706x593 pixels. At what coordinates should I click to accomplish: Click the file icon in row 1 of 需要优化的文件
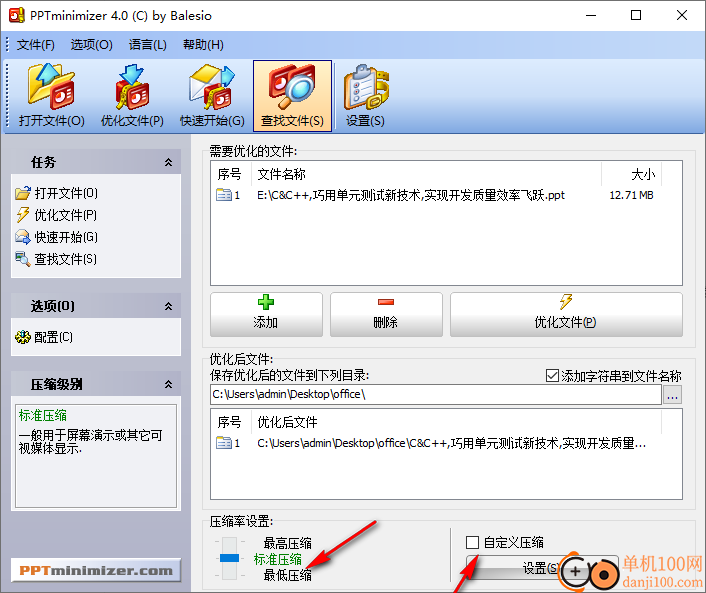point(224,195)
